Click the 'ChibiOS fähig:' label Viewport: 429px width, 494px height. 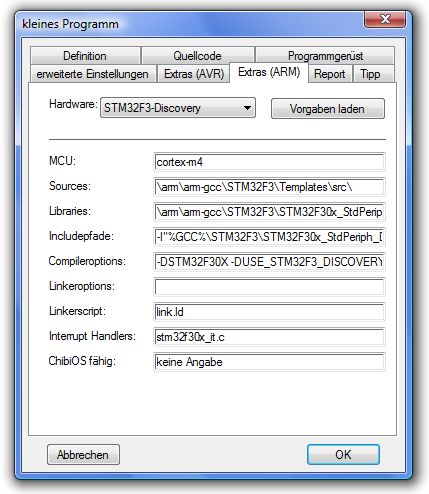82,361
